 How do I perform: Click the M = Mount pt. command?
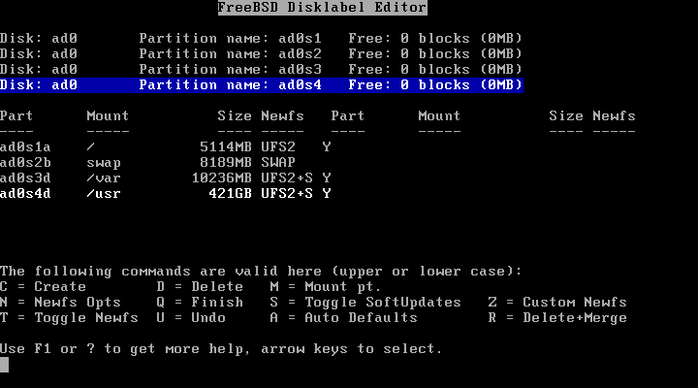click(325, 287)
